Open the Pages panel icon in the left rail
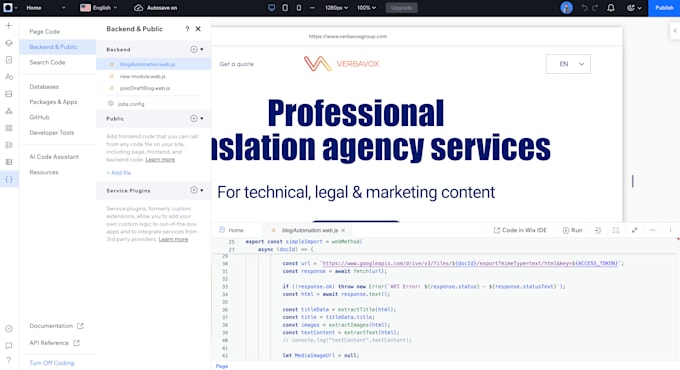This screenshot has height=370, width=680. 9,60
